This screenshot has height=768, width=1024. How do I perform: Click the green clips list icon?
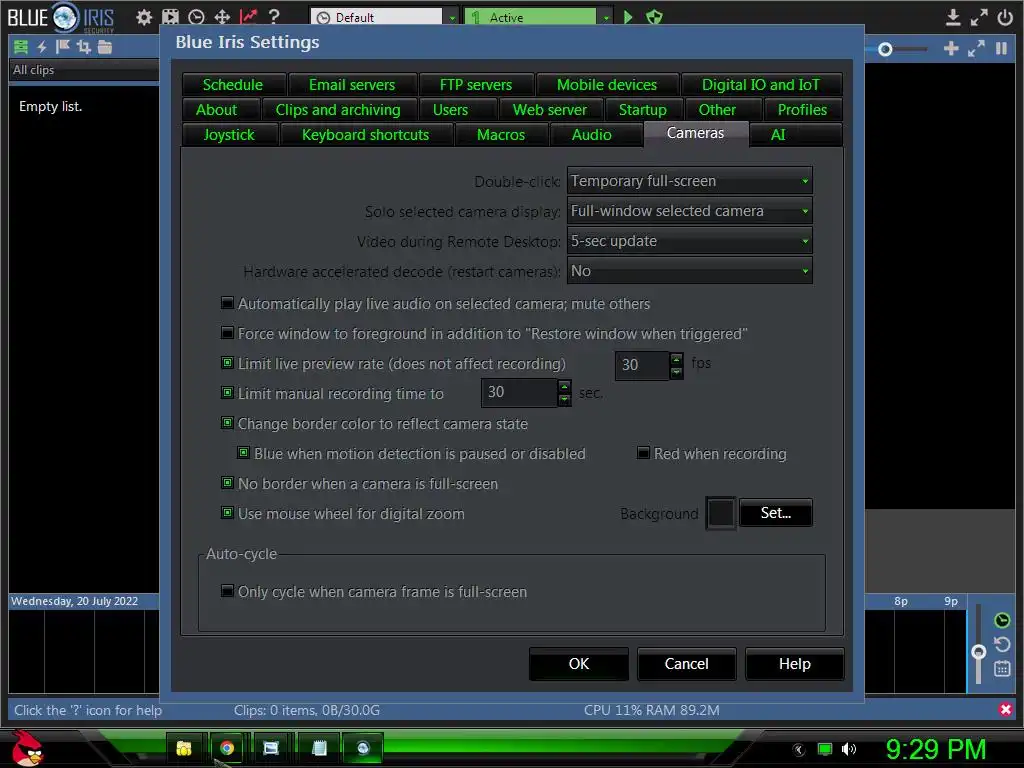click(21, 46)
